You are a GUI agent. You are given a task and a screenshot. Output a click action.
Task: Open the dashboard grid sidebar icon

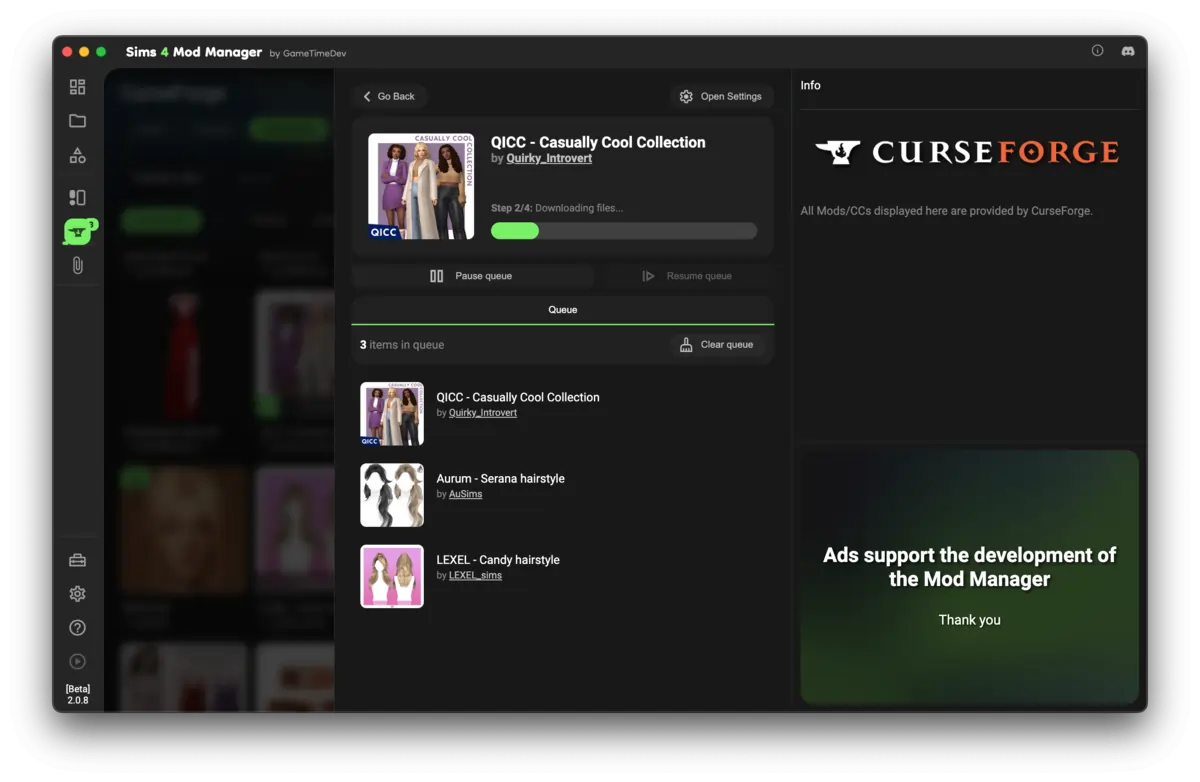click(77, 87)
